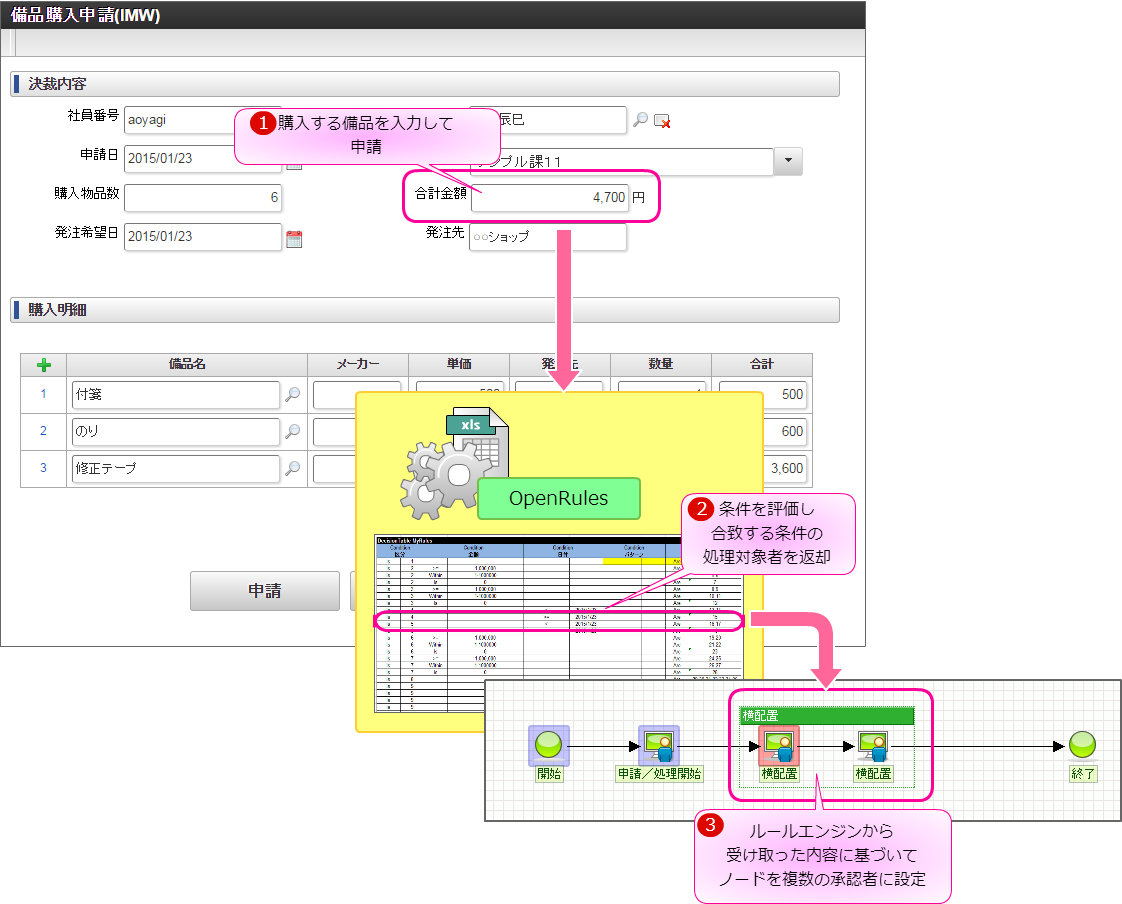Screen dimensions: 1122x904
Task: Select the second 横配置 approval node
Action: tap(874, 747)
